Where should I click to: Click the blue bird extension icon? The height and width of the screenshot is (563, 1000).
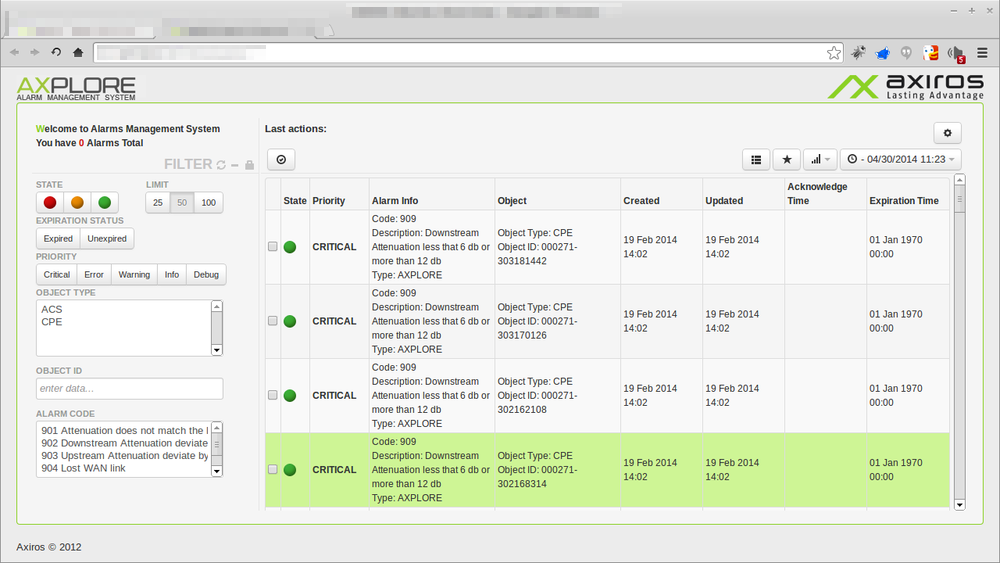point(883,54)
